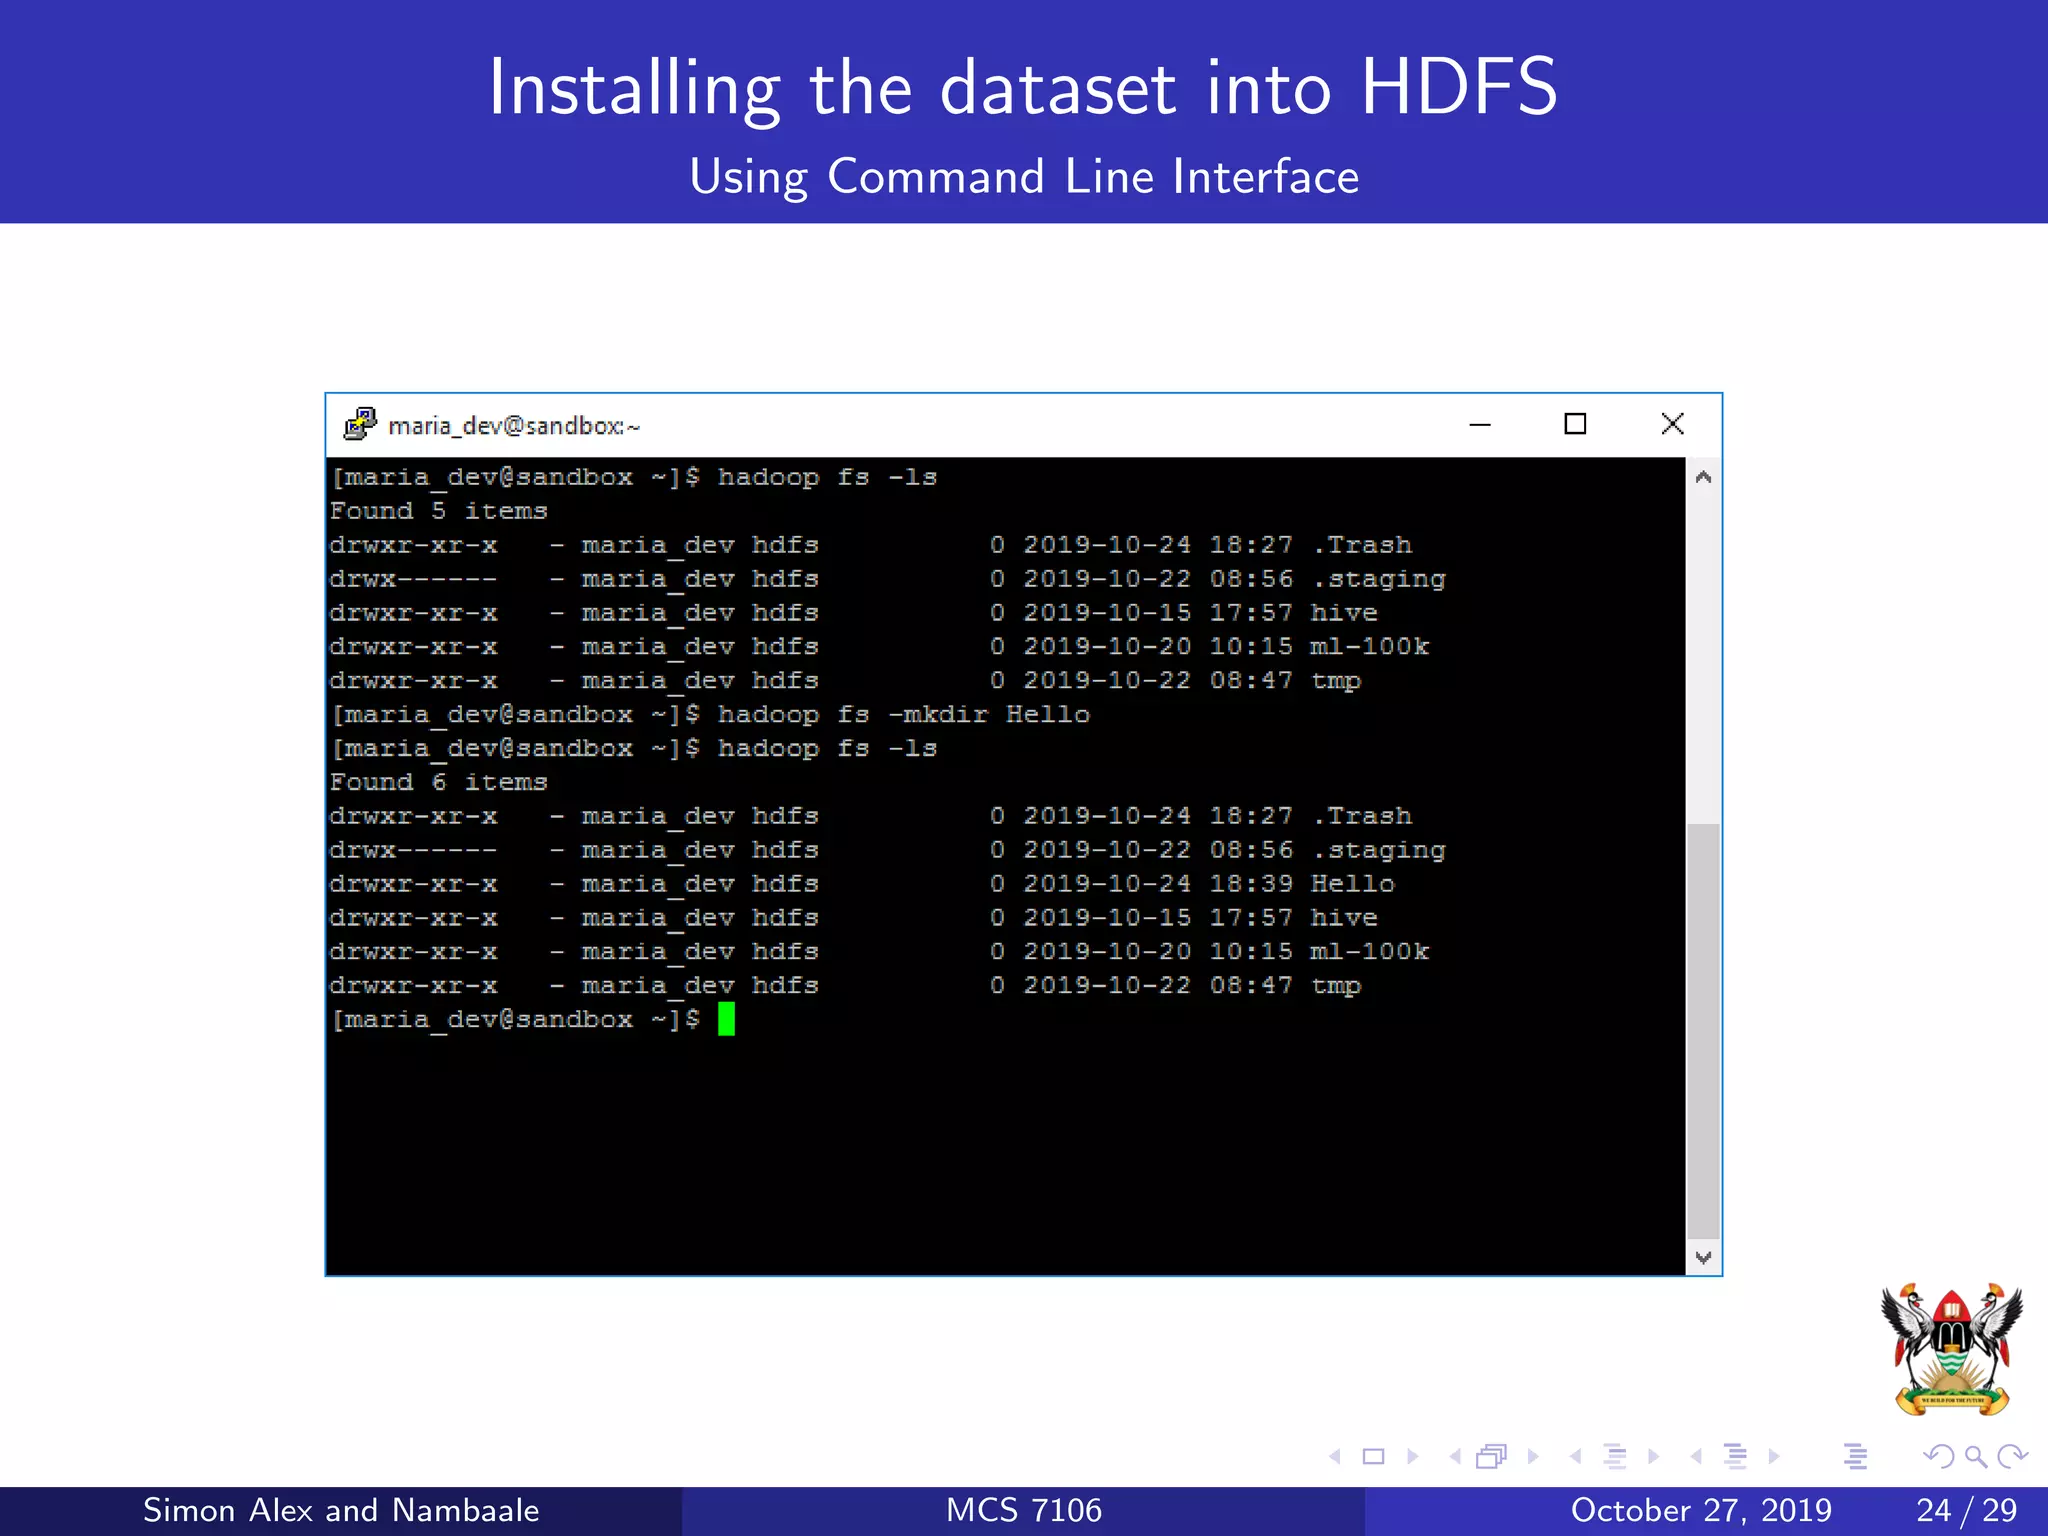2048x1536 pixels.
Task: Go to next section with Beamer arrow
Action: point(1773,1457)
